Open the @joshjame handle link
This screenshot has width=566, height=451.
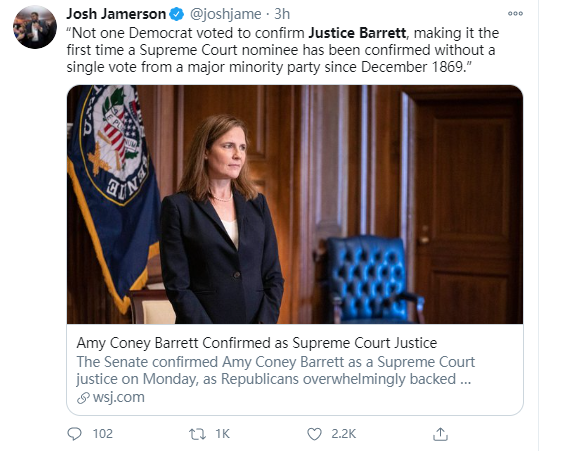click(225, 14)
